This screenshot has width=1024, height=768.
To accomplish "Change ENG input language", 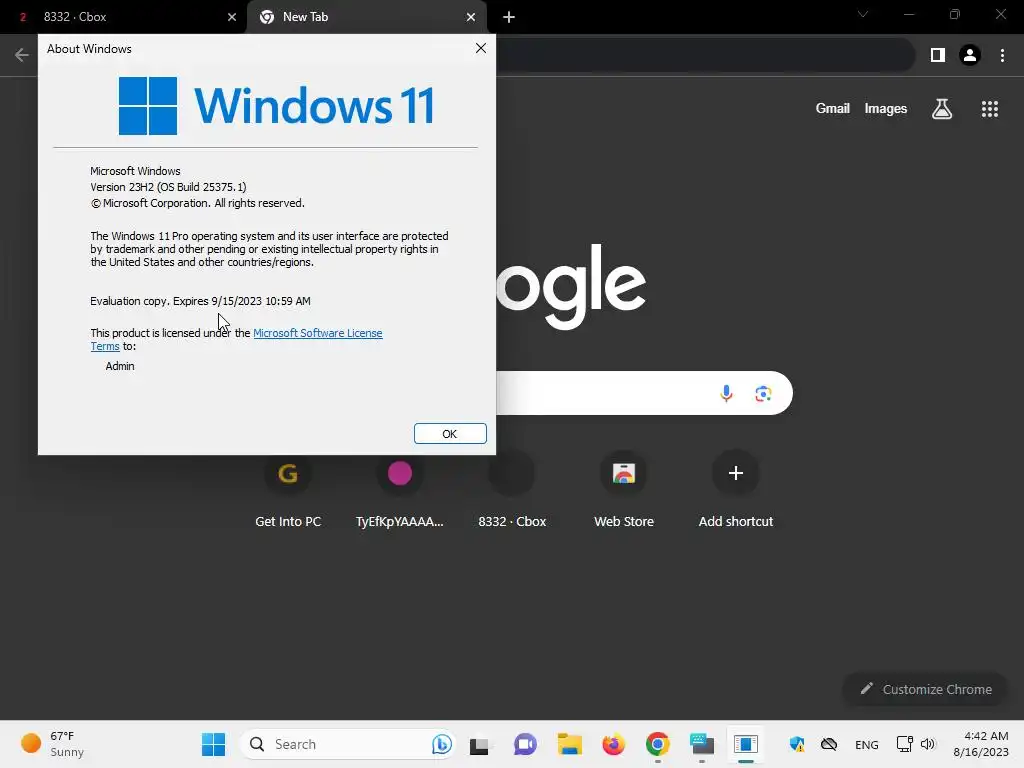I will (x=867, y=744).
